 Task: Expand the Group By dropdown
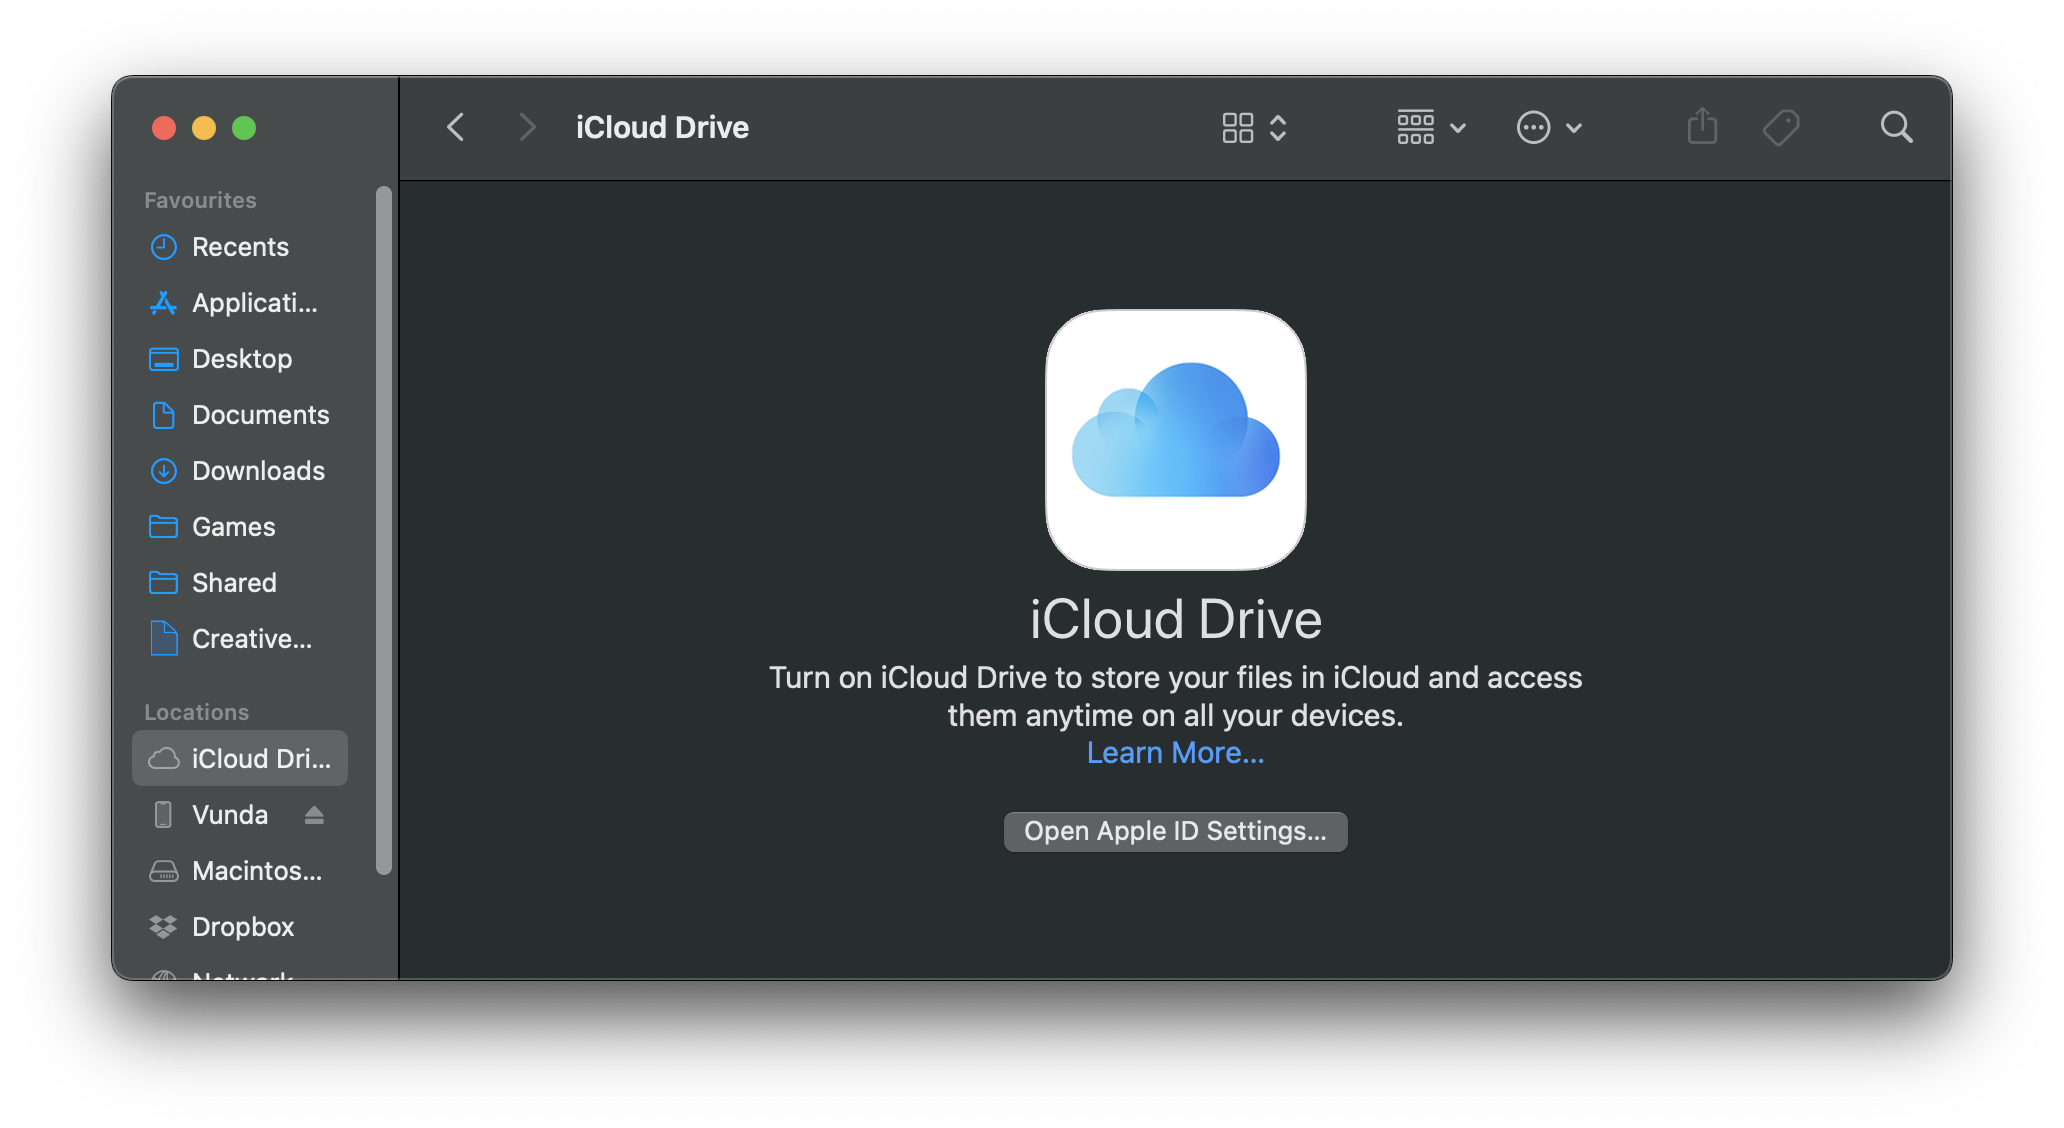1431,127
